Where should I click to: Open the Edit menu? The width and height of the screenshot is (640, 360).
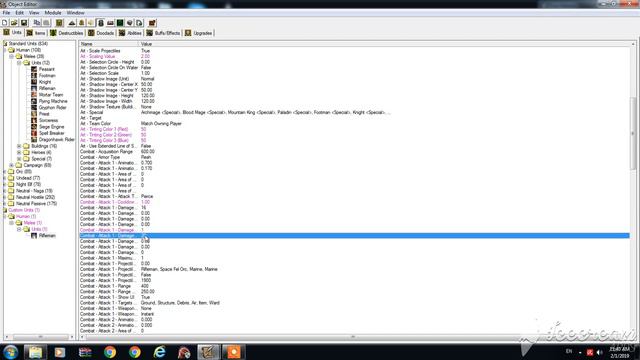pyautogui.click(x=19, y=13)
